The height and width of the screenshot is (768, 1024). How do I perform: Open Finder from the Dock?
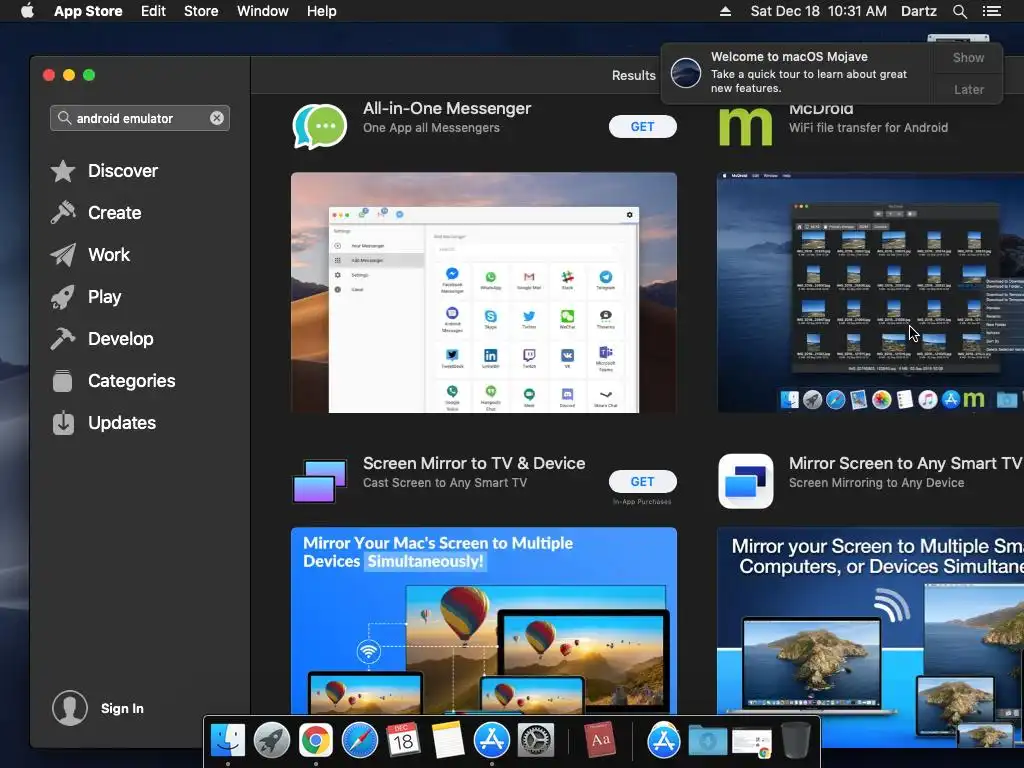coord(227,741)
